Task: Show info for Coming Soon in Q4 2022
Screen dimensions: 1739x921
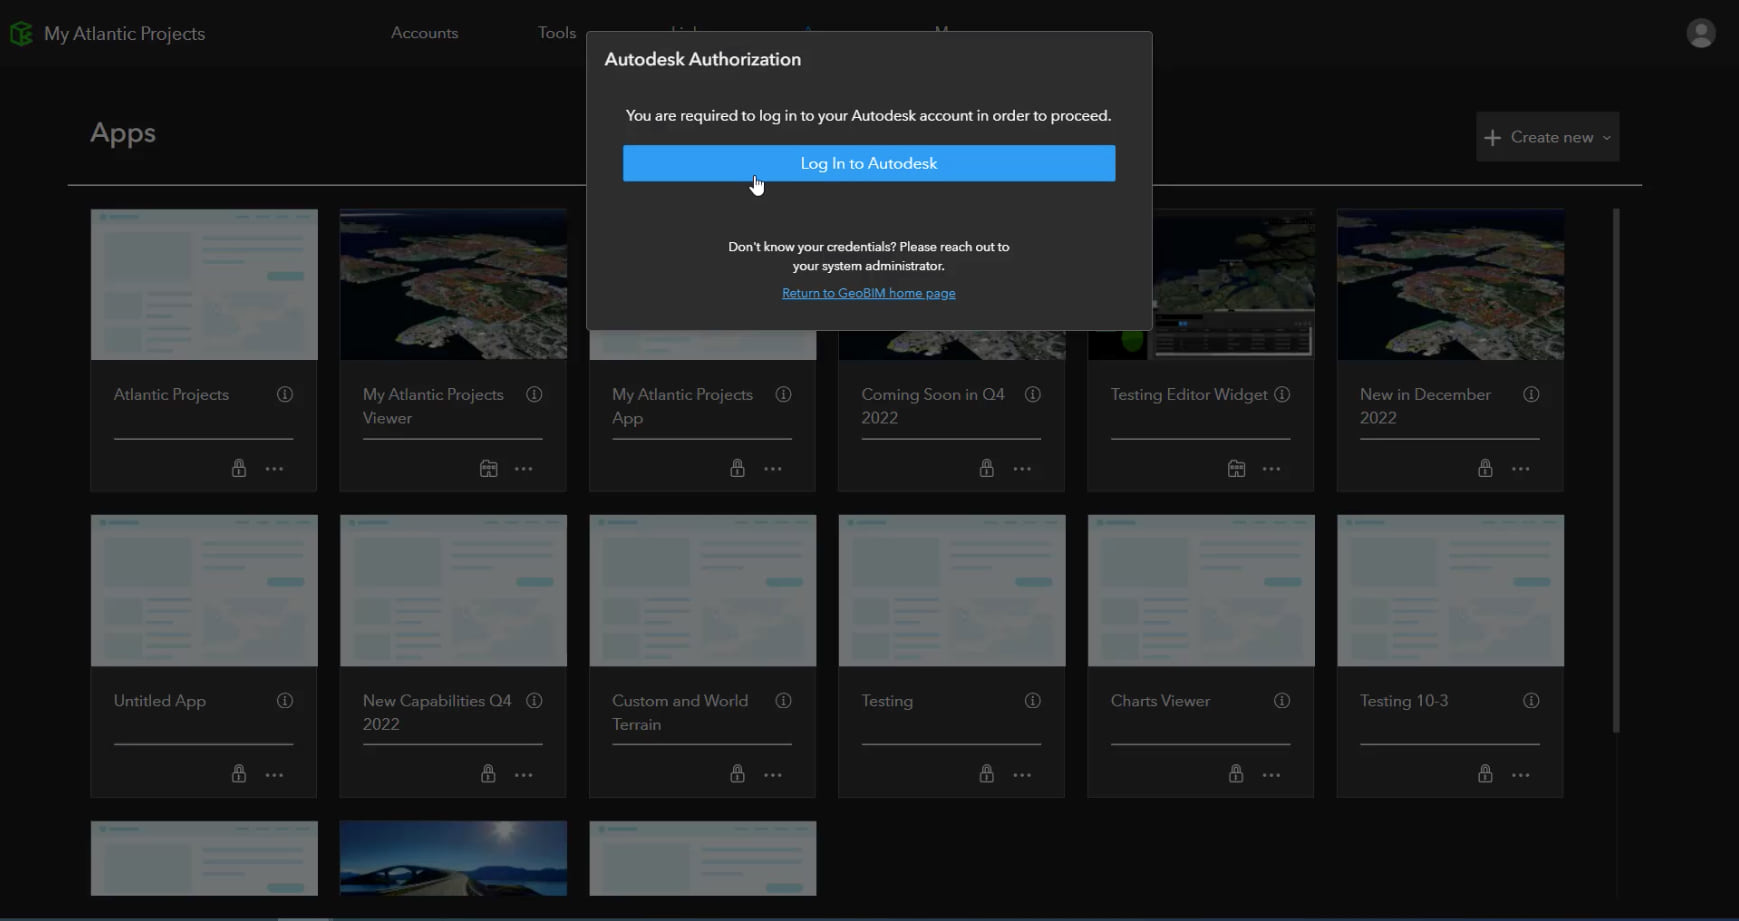Action: coord(1033,394)
